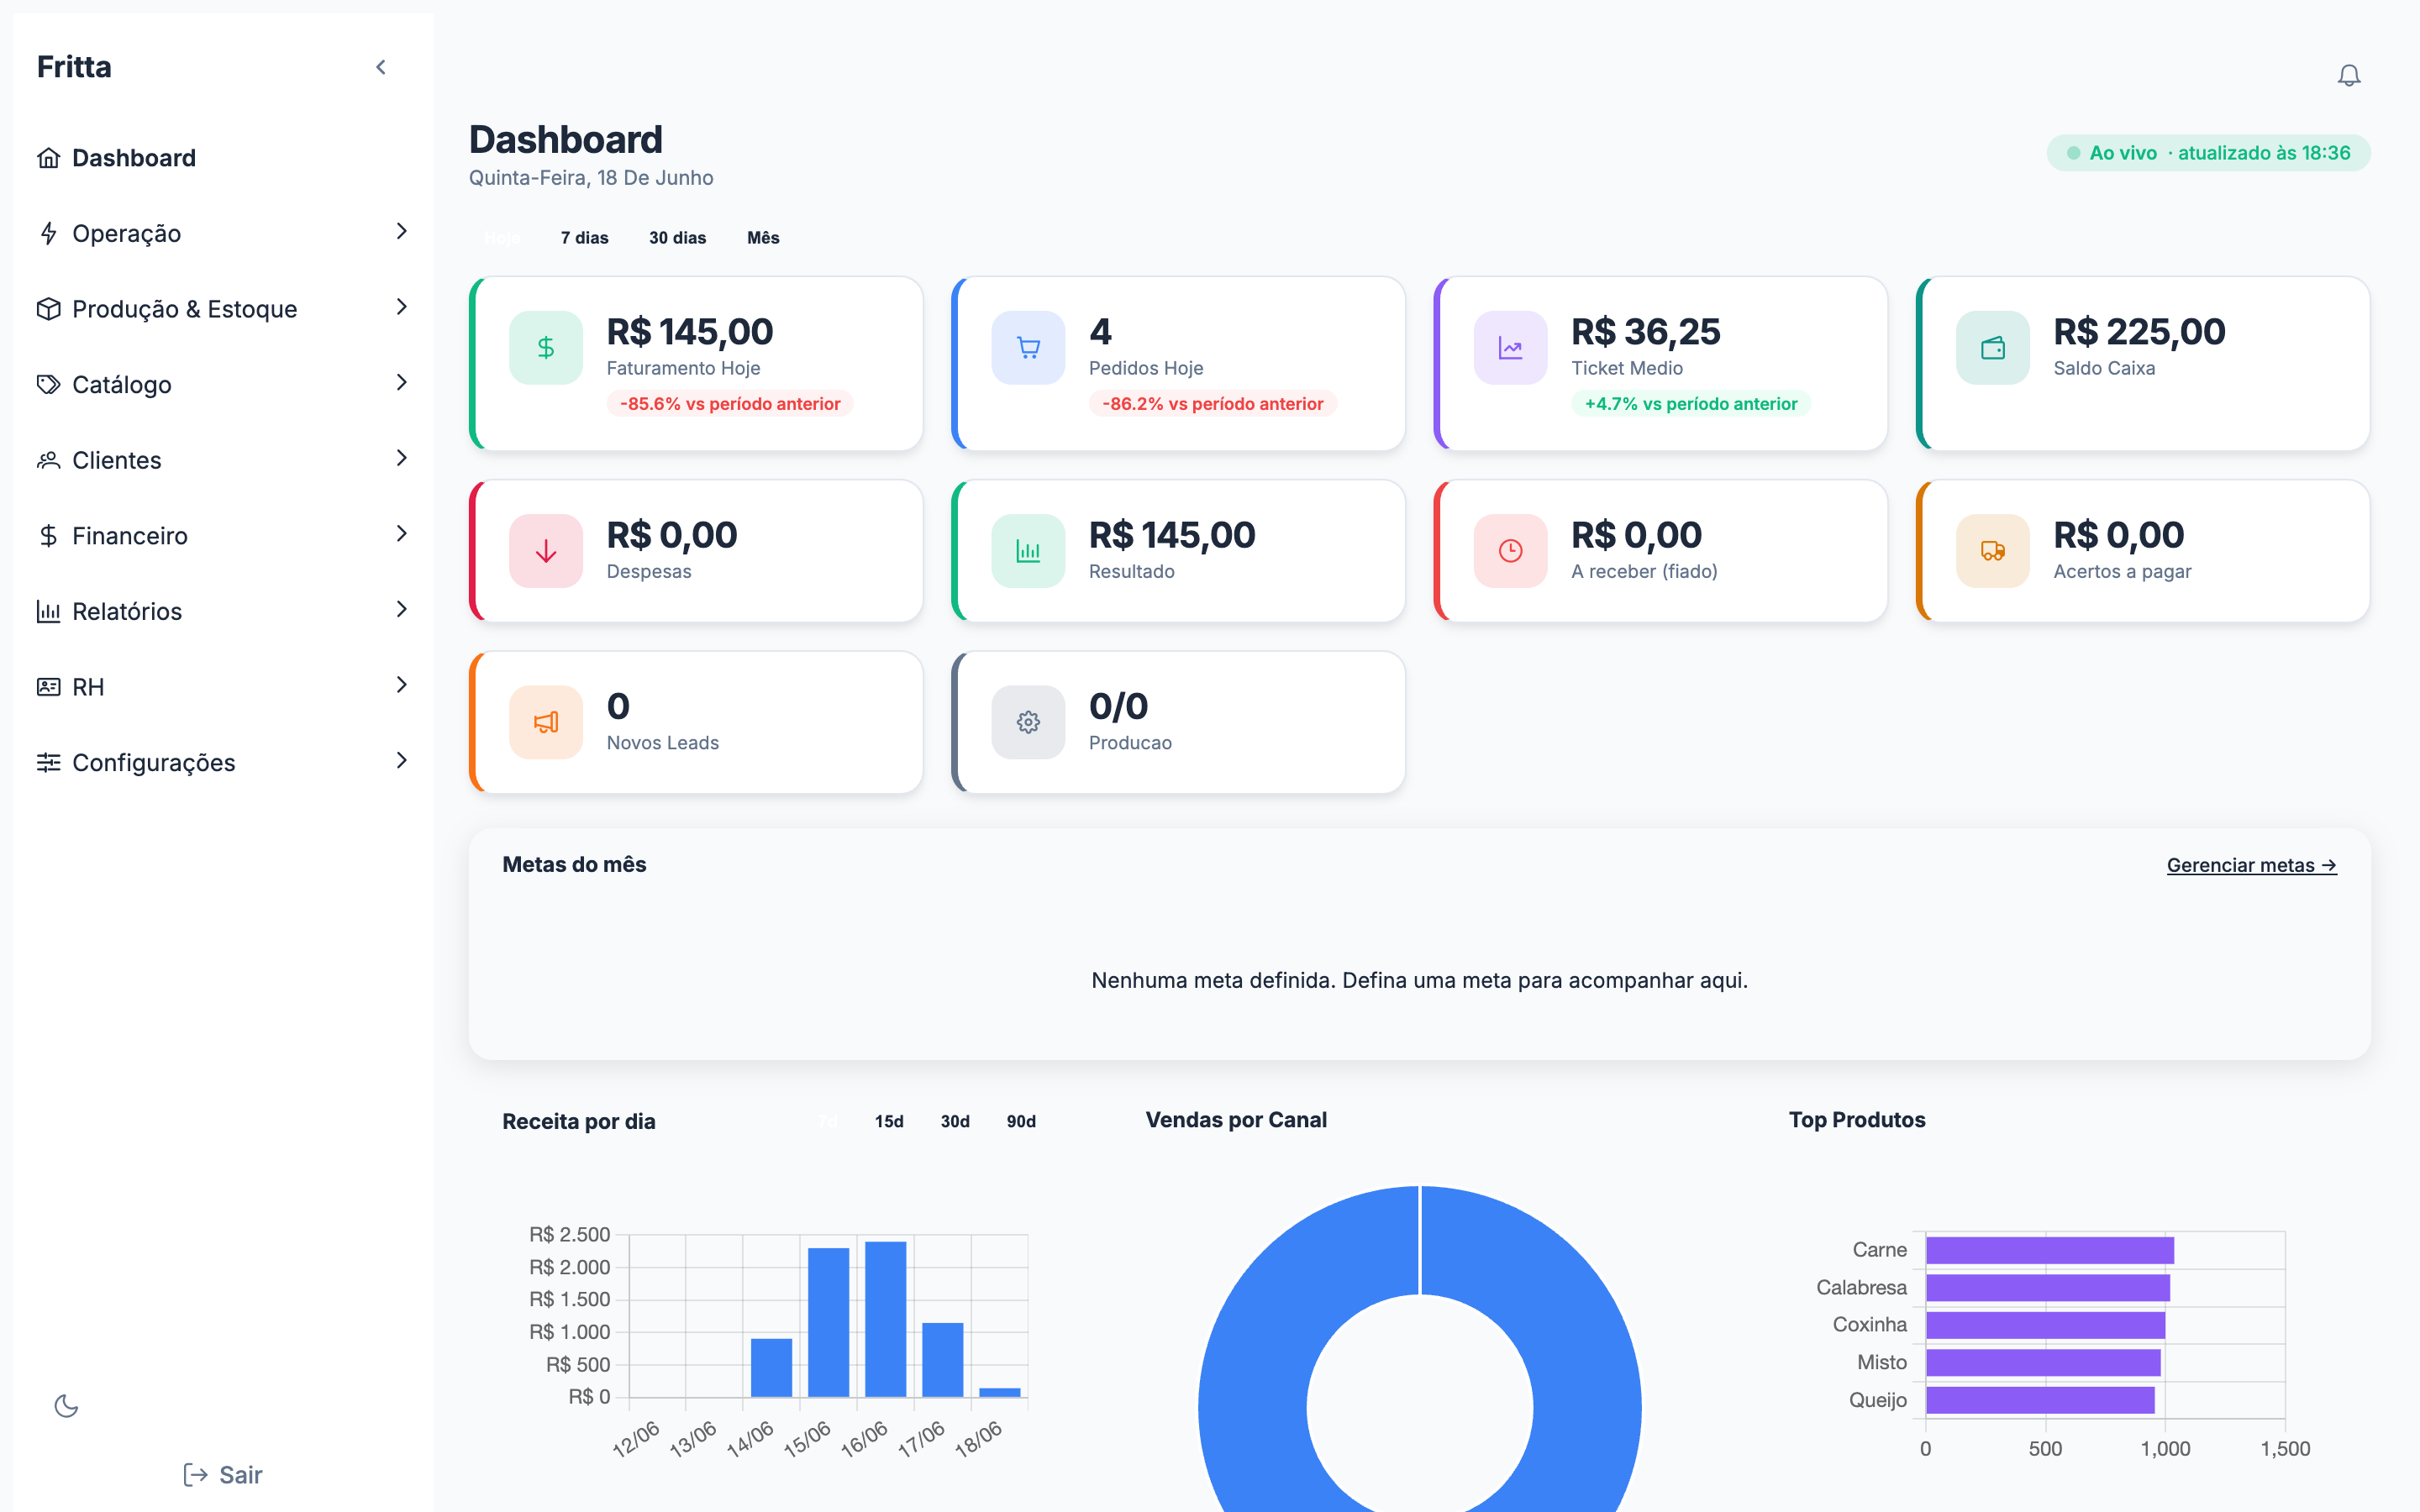Click the Ao vivo status badge
This screenshot has width=2420, height=1512.
[x=2208, y=153]
